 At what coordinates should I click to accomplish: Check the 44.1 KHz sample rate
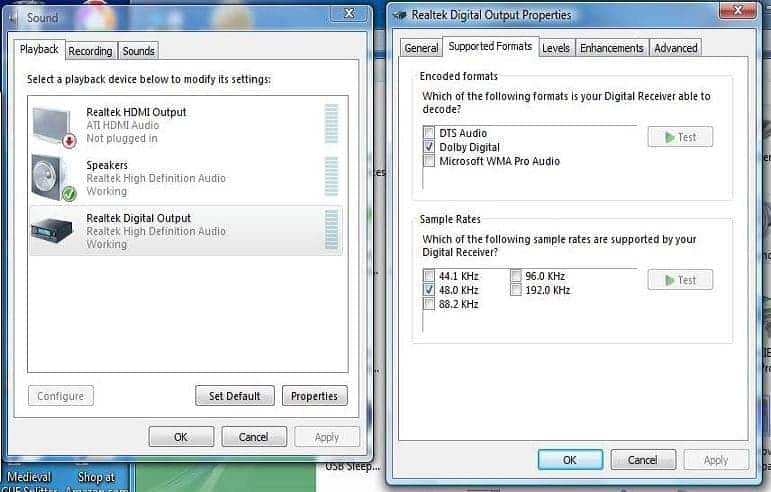tap(429, 276)
